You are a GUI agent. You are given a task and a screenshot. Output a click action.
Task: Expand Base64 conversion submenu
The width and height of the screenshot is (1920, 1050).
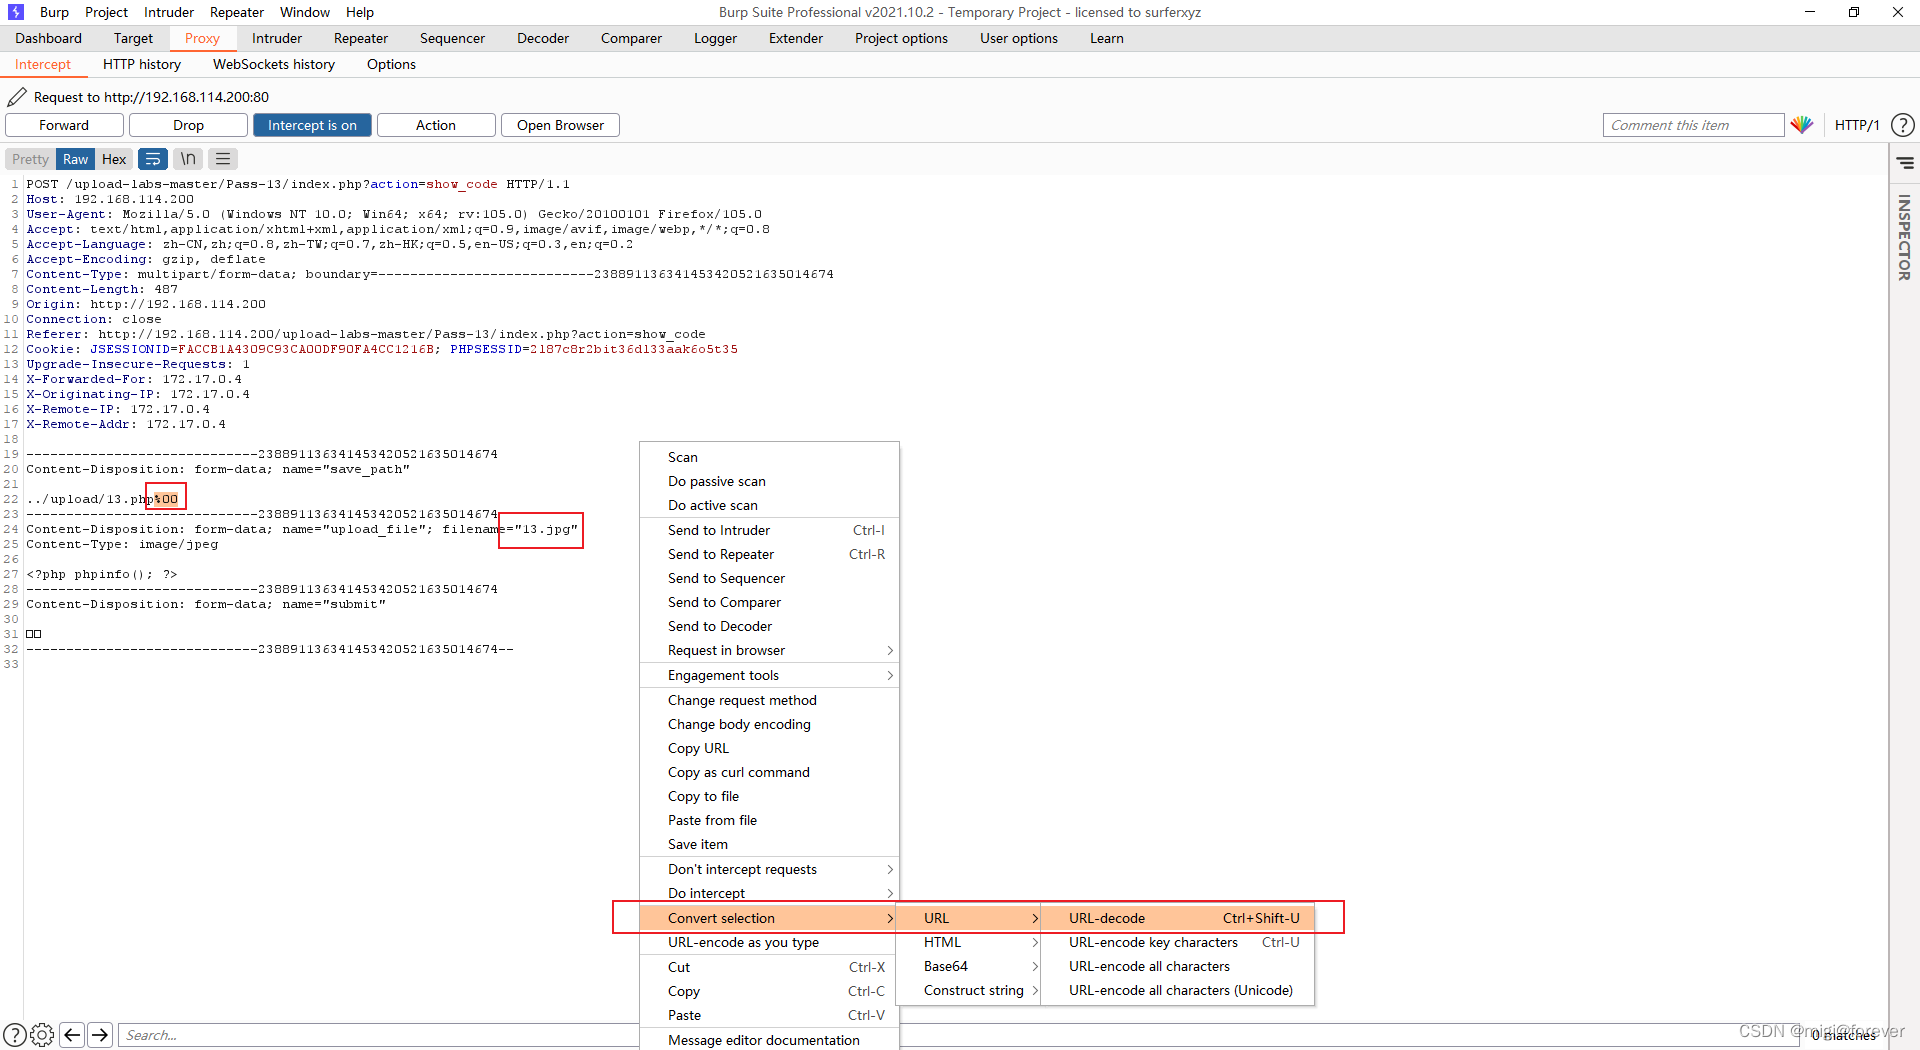pyautogui.click(x=968, y=966)
